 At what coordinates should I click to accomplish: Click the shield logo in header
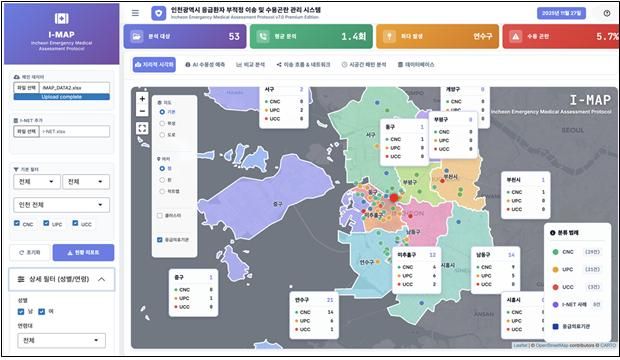159,13
